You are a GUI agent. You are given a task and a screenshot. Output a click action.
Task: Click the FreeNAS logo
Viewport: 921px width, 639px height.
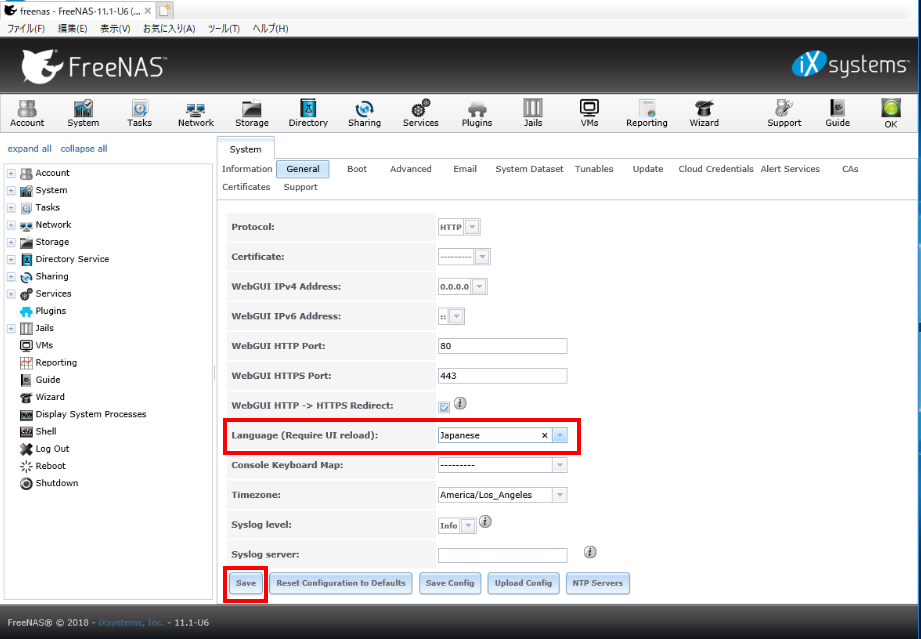94,66
